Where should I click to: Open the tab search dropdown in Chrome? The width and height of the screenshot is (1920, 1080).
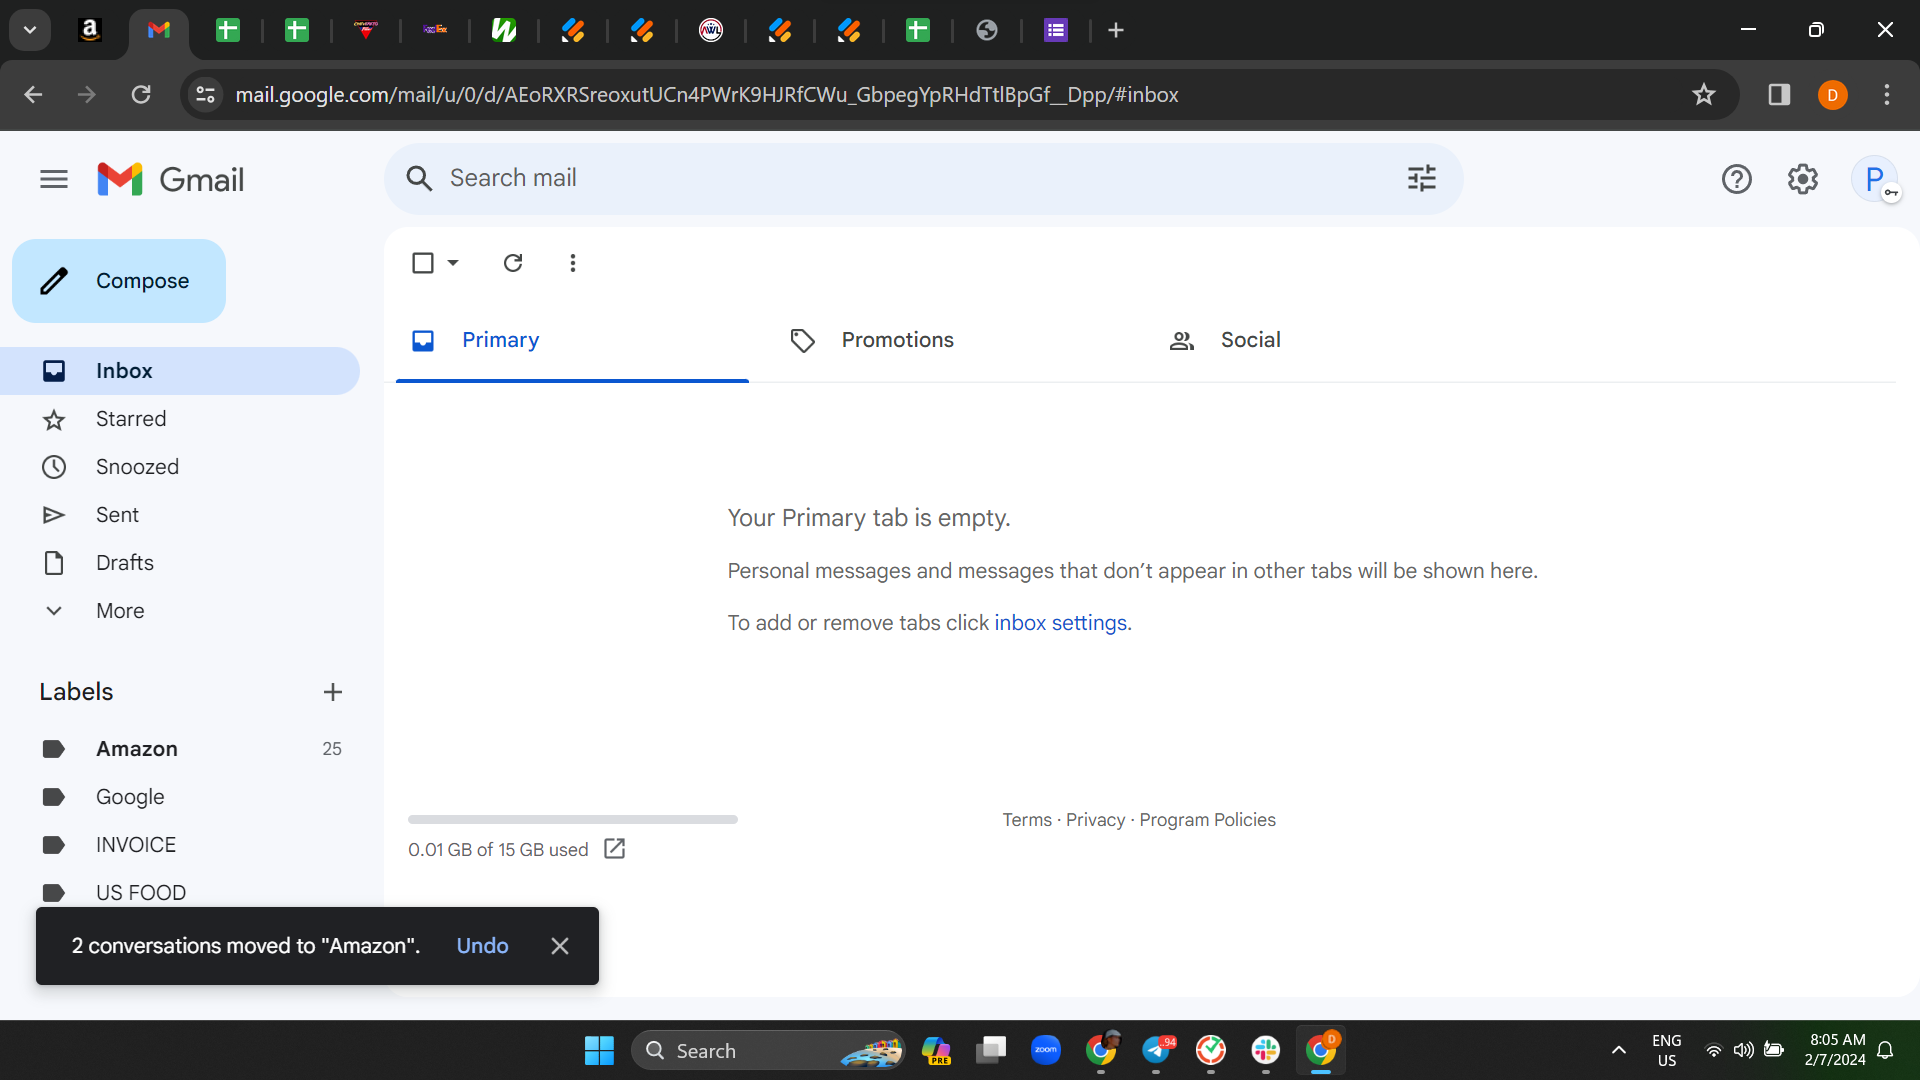point(30,30)
